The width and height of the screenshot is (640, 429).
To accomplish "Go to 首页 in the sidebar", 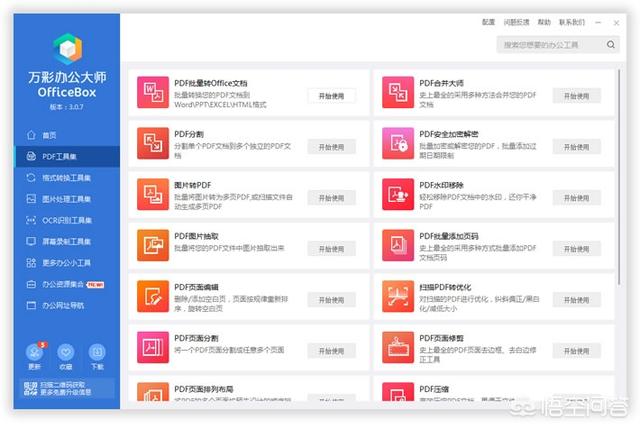I will click(x=48, y=134).
